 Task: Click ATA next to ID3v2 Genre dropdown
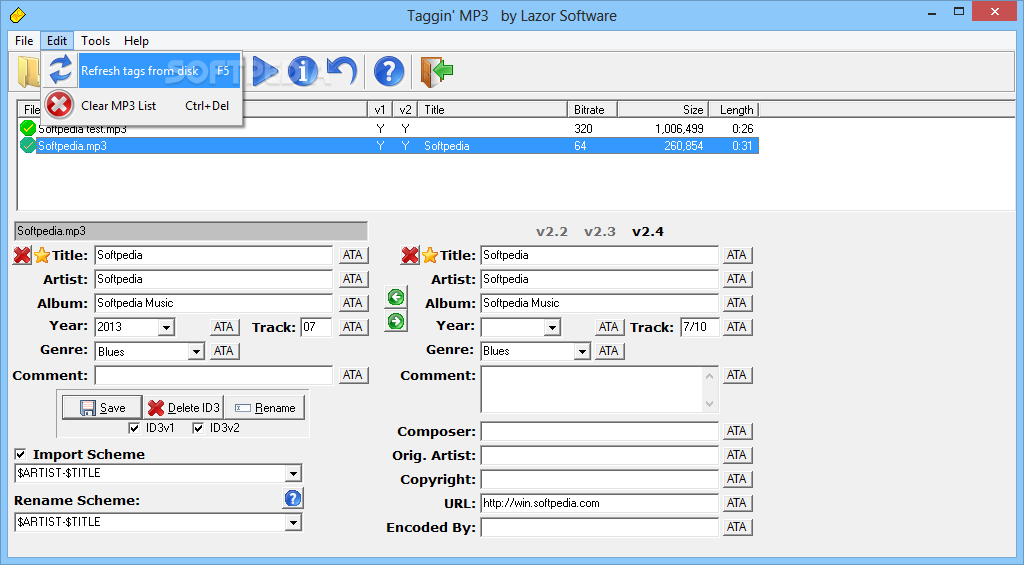(x=609, y=351)
